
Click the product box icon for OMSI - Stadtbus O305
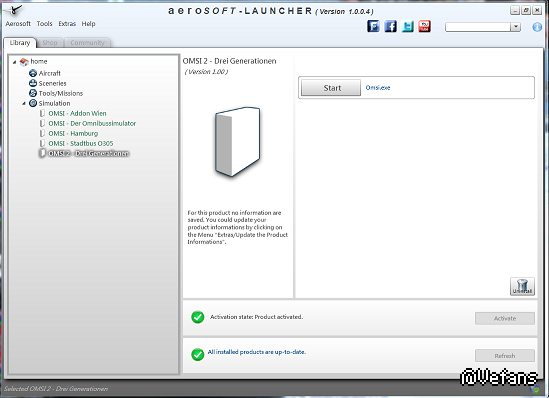[x=42, y=144]
